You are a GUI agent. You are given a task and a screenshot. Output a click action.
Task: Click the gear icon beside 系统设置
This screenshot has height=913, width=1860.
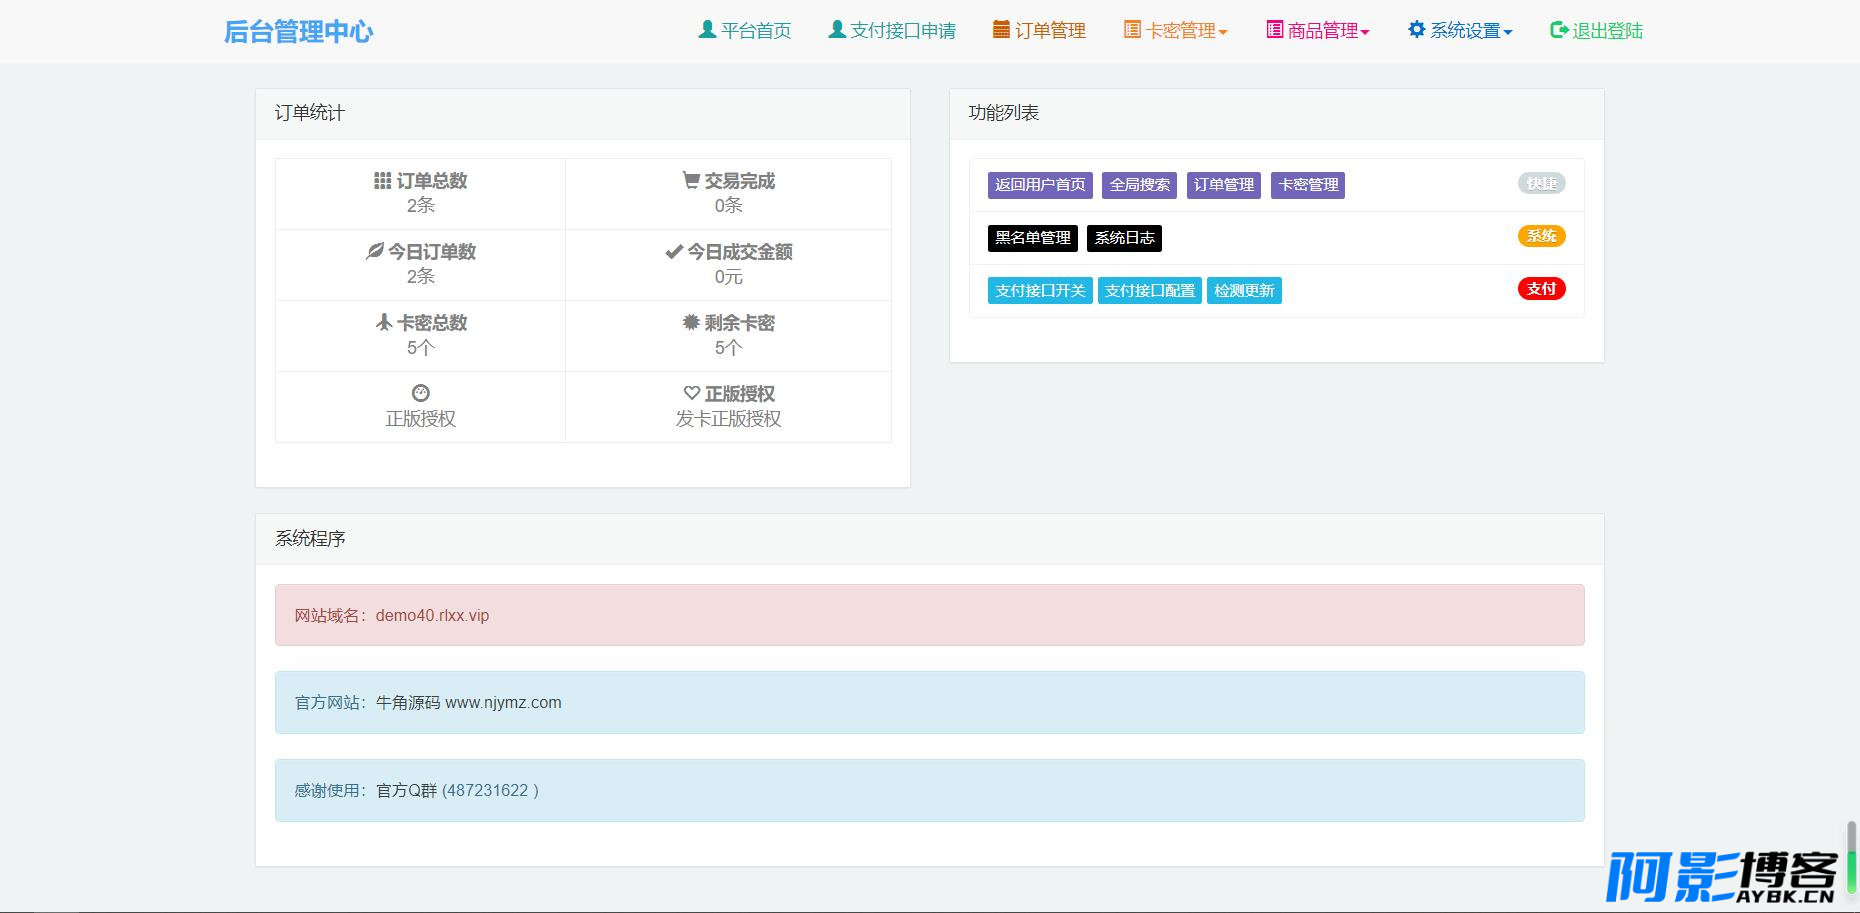coord(1416,30)
